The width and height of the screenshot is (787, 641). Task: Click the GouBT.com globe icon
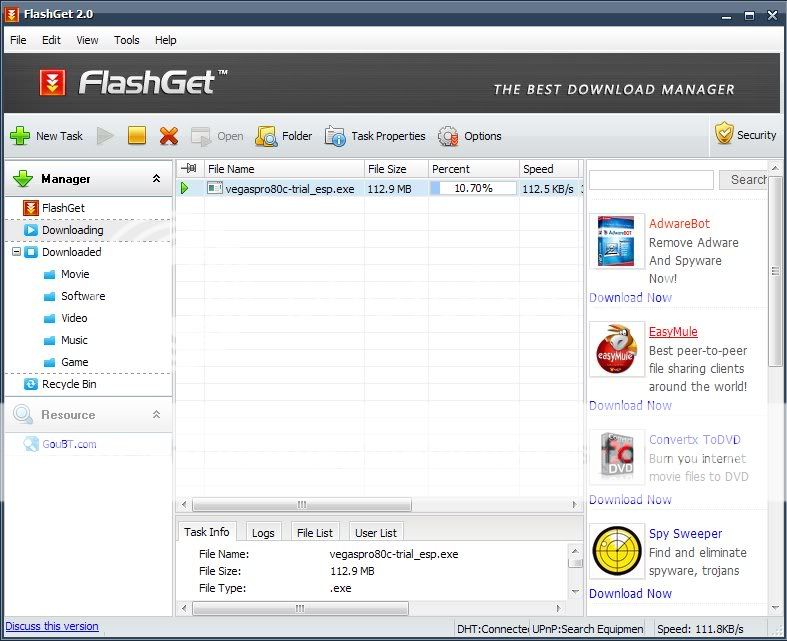coord(31,444)
